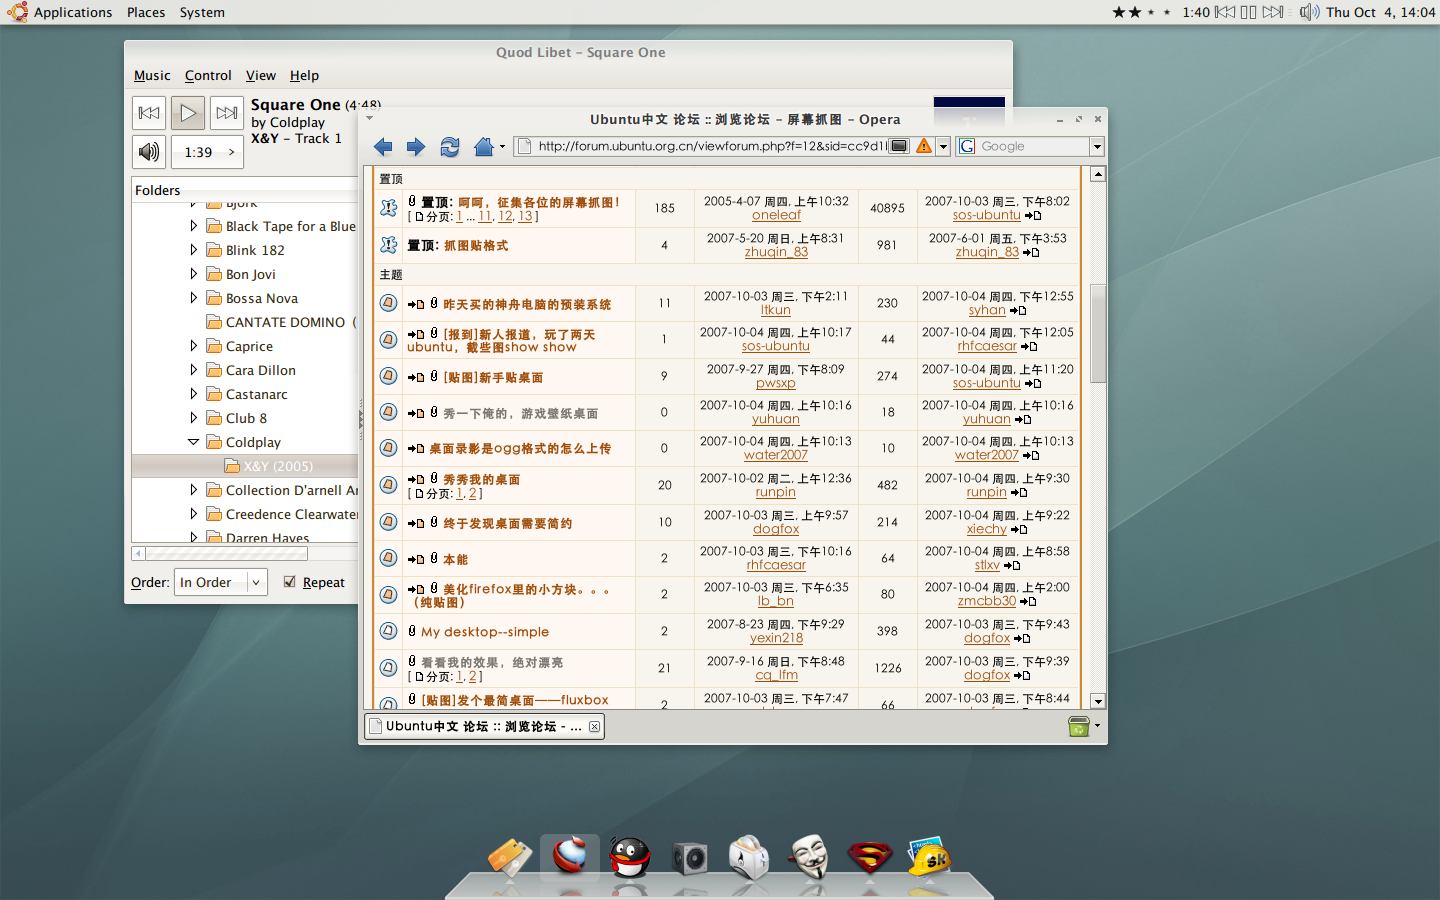Click Opera back arrow
The image size is (1440, 900).
coord(383,147)
